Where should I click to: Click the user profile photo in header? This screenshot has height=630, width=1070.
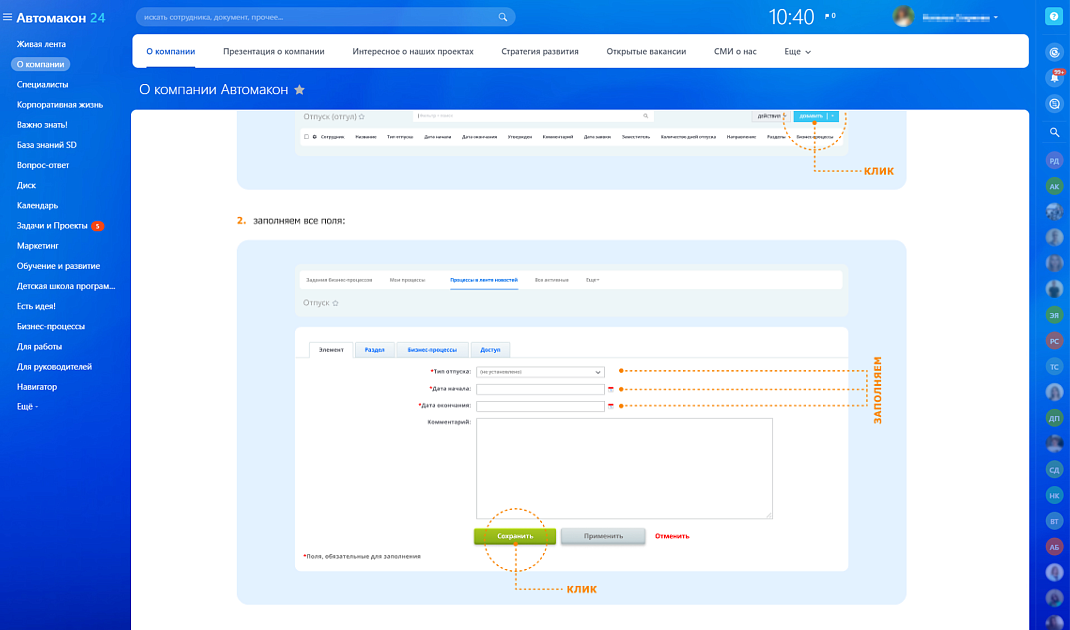(903, 17)
